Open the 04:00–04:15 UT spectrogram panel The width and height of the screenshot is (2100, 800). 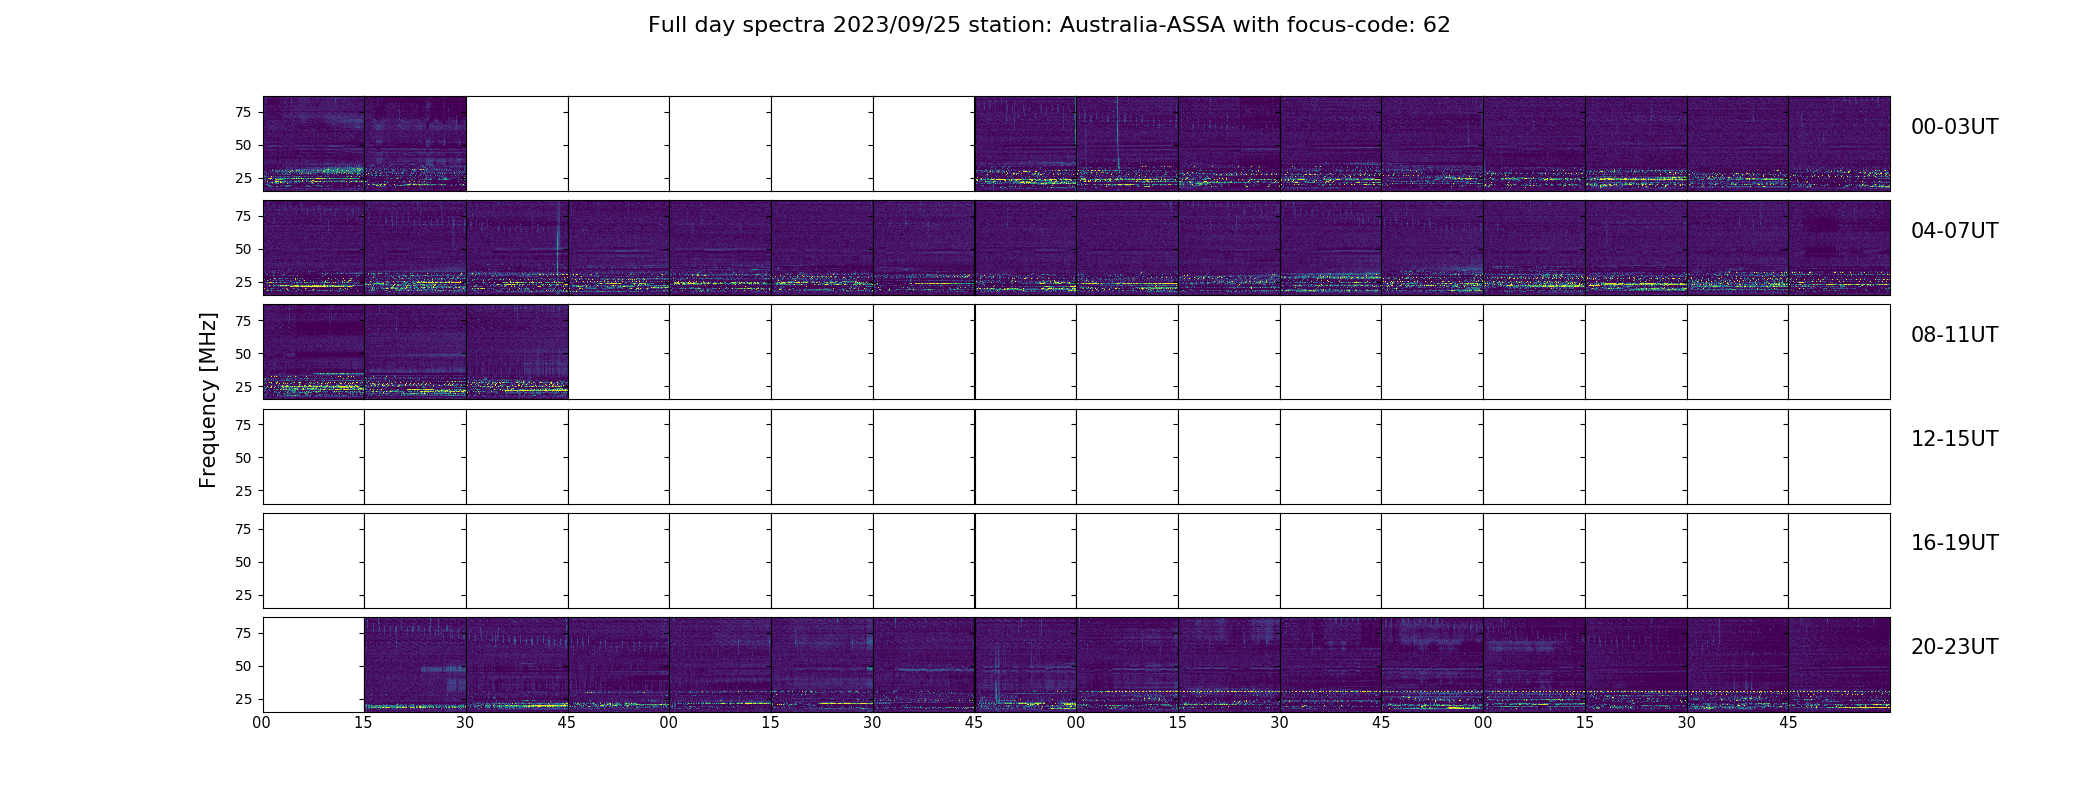pos(314,248)
